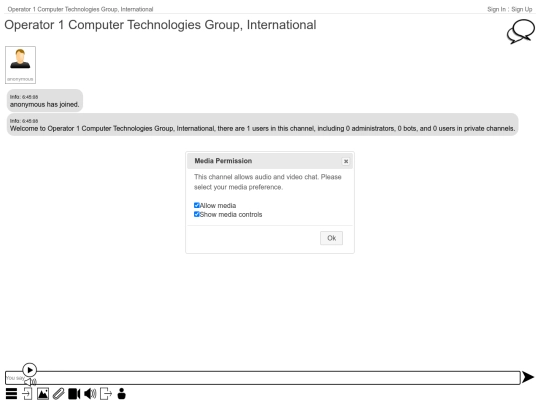Click the 'anonymous has joined.' message
The height and width of the screenshot is (405, 540).
pyautogui.click(x=45, y=101)
